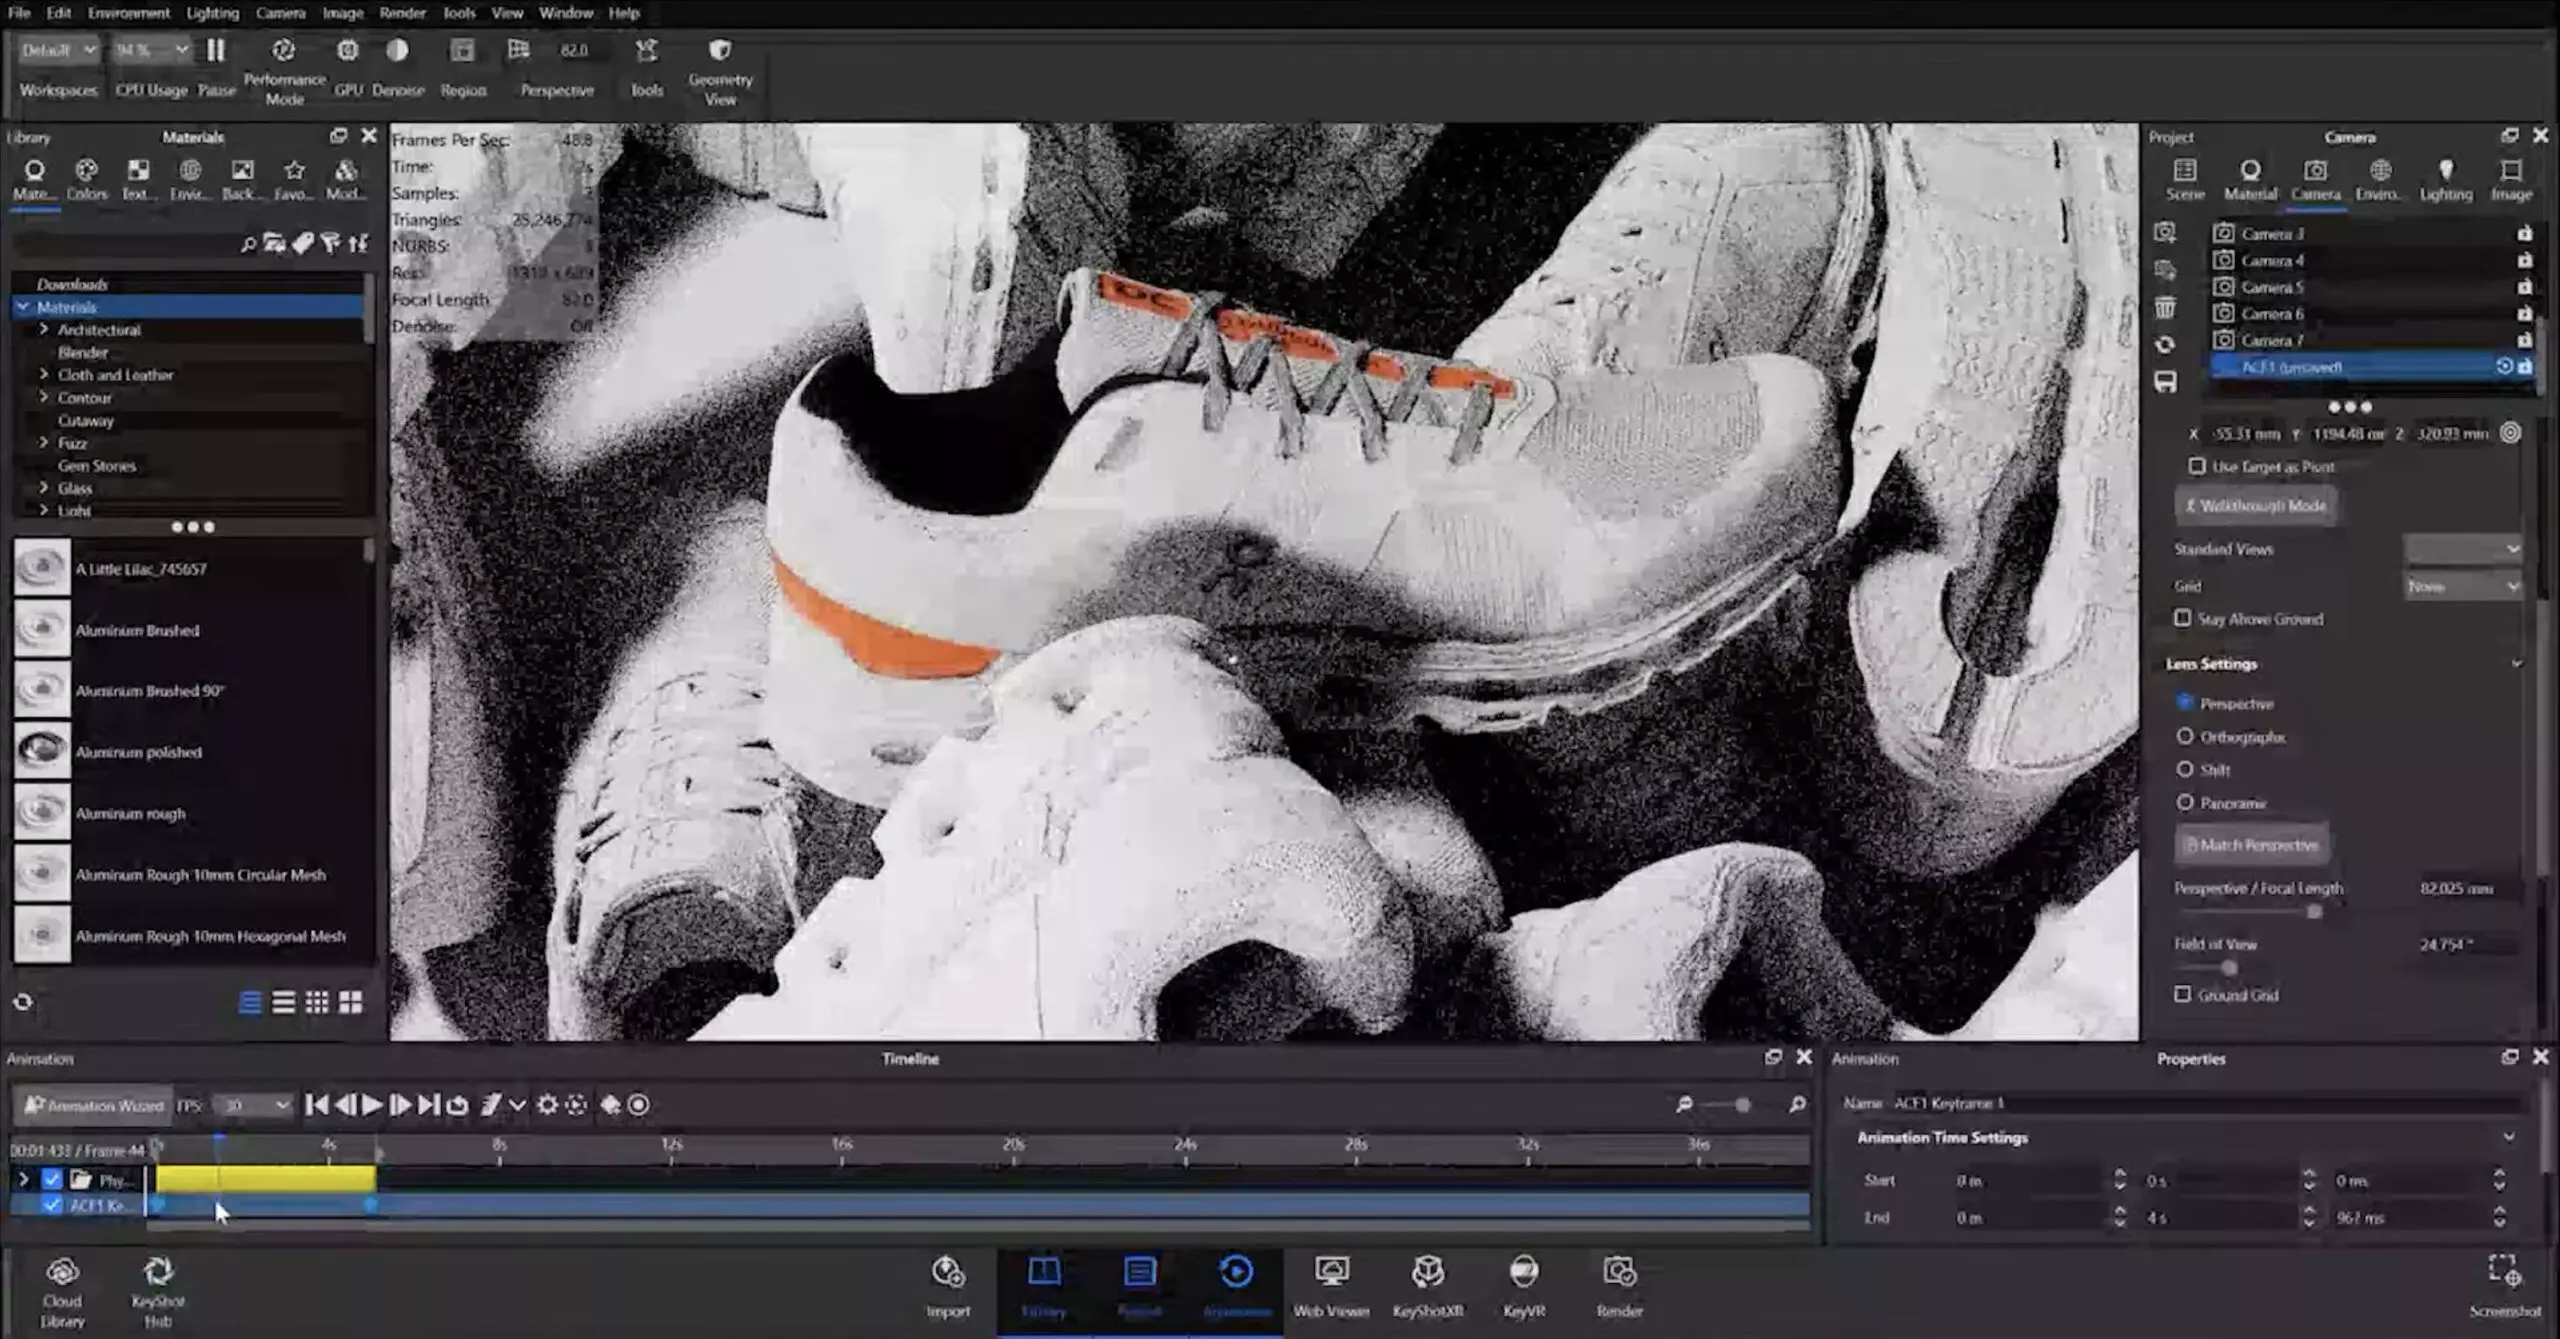Launch KeyShotXR from bottom toolbar
The height and width of the screenshot is (1339, 2560).
1427,1273
